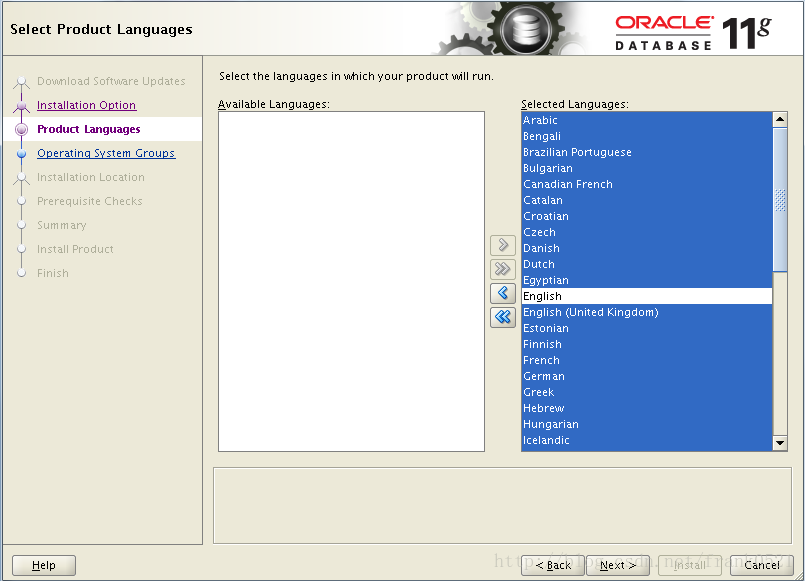805x581 pixels.
Task: Select the unhighlighted English entry
Action: tap(647, 296)
